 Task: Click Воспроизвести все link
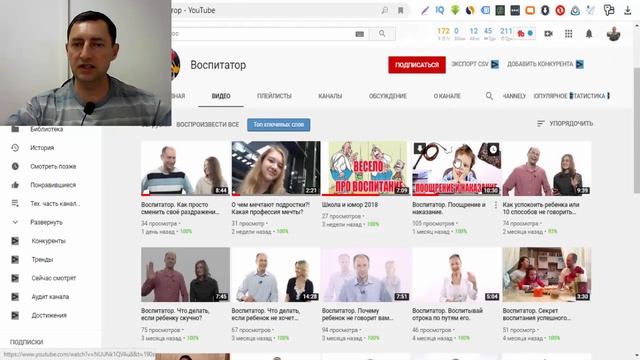[x=207, y=124]
